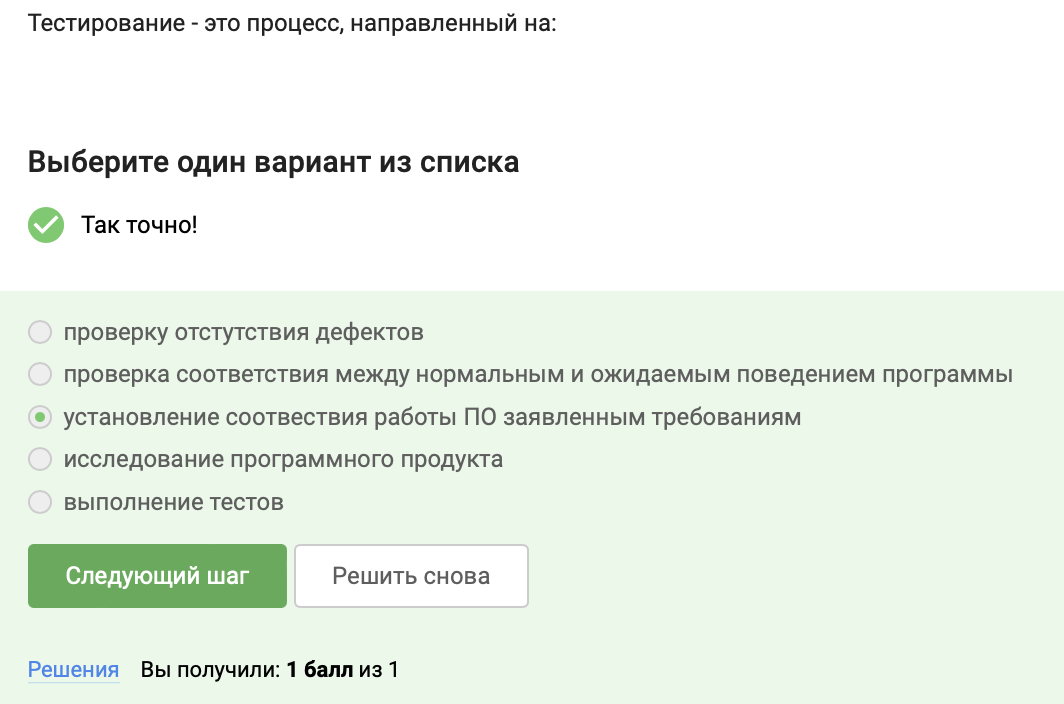Viewport: 1064px width, 704px height.
Task: Click the «Вы получили:» result text
Action: pyautogui.click(x=210, y=670)
